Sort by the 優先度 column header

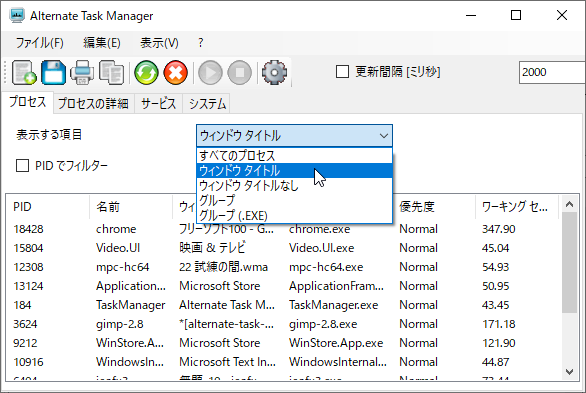click(434, 207)
